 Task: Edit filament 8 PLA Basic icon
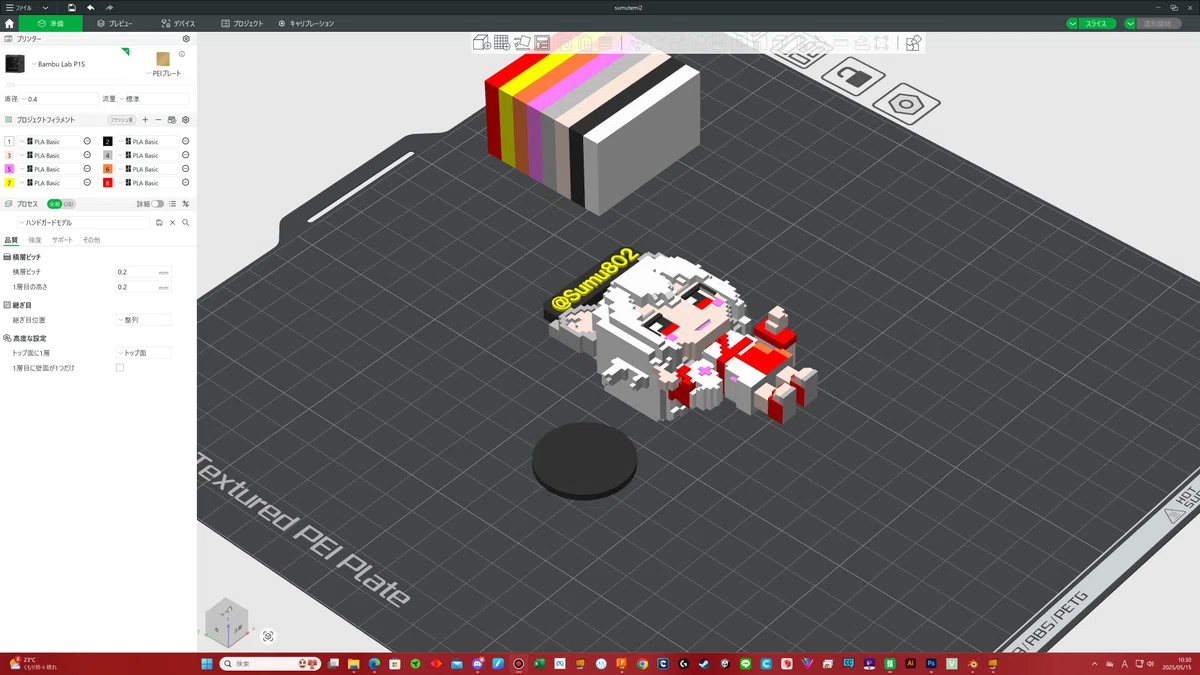click(x=186, y=183)
